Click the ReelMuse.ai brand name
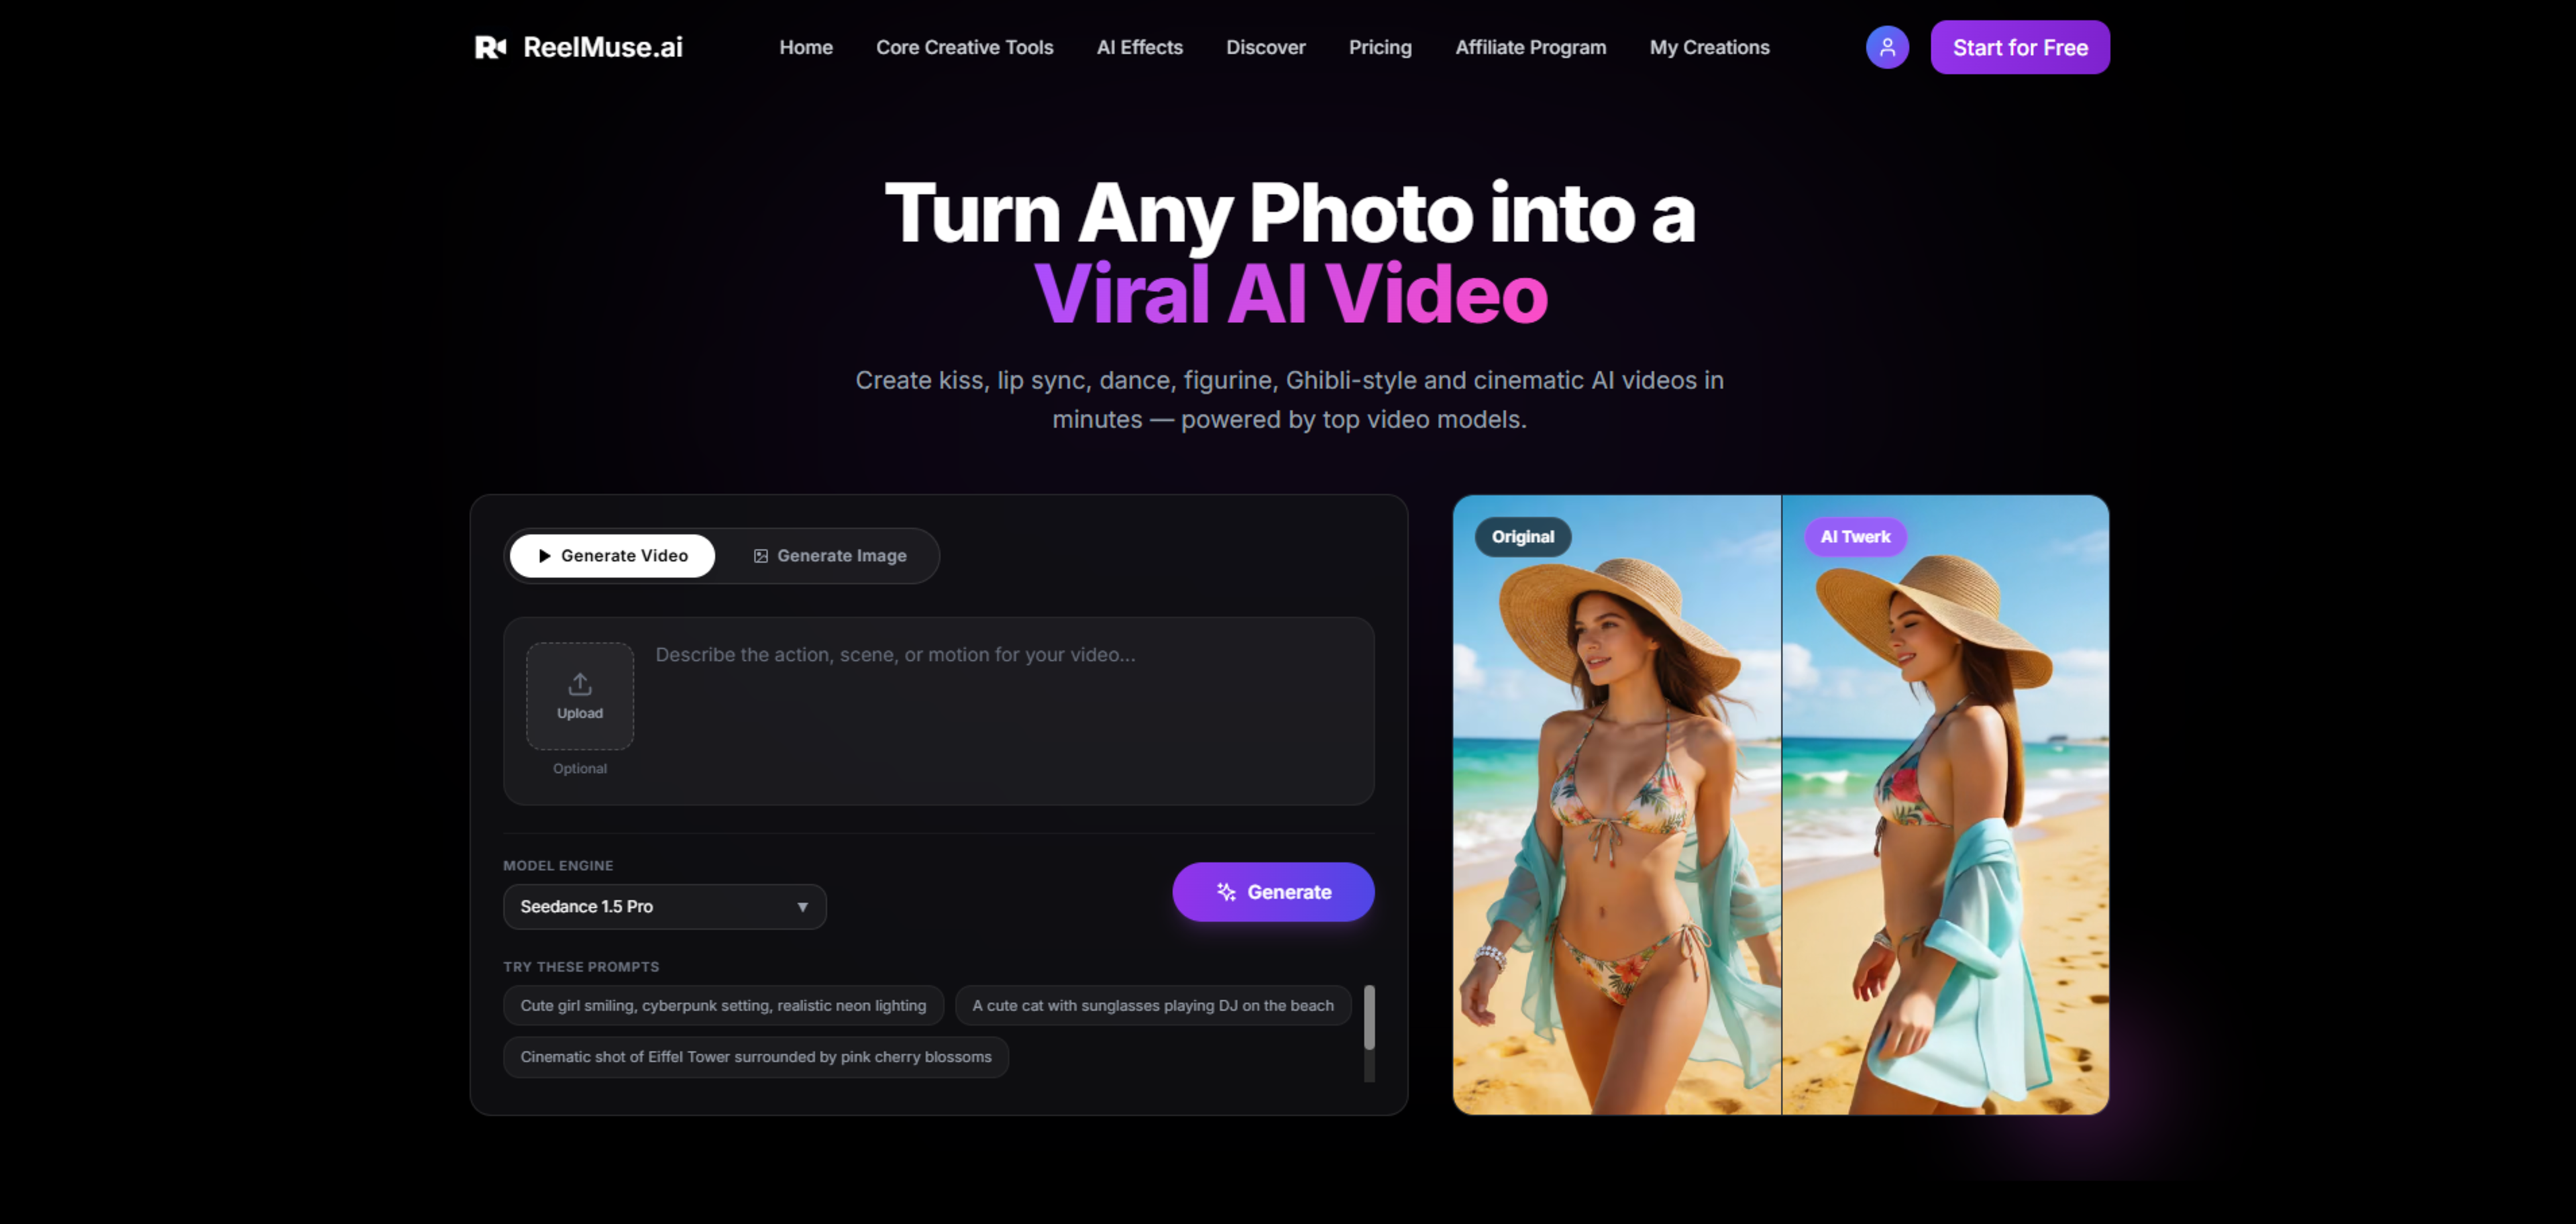This screenshot has height=1224, width=2576. pos(603,47)
